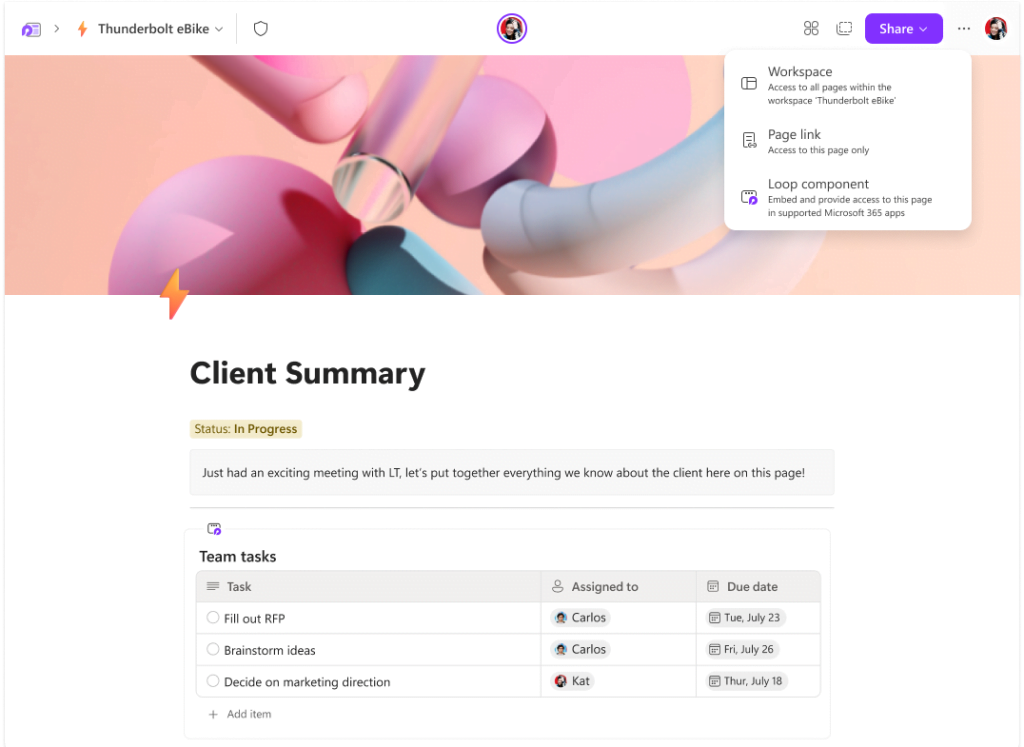1024x747 pixels.
Task: Click the copy as Loop component icon
Action: 844,29
